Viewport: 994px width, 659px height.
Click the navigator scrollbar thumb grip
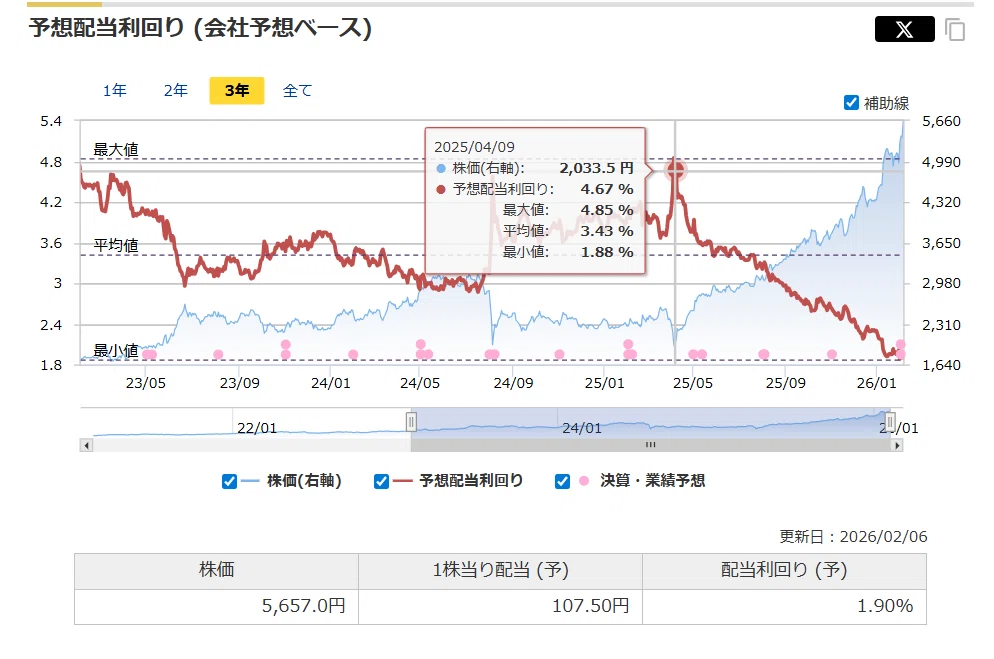pos(650,445)
